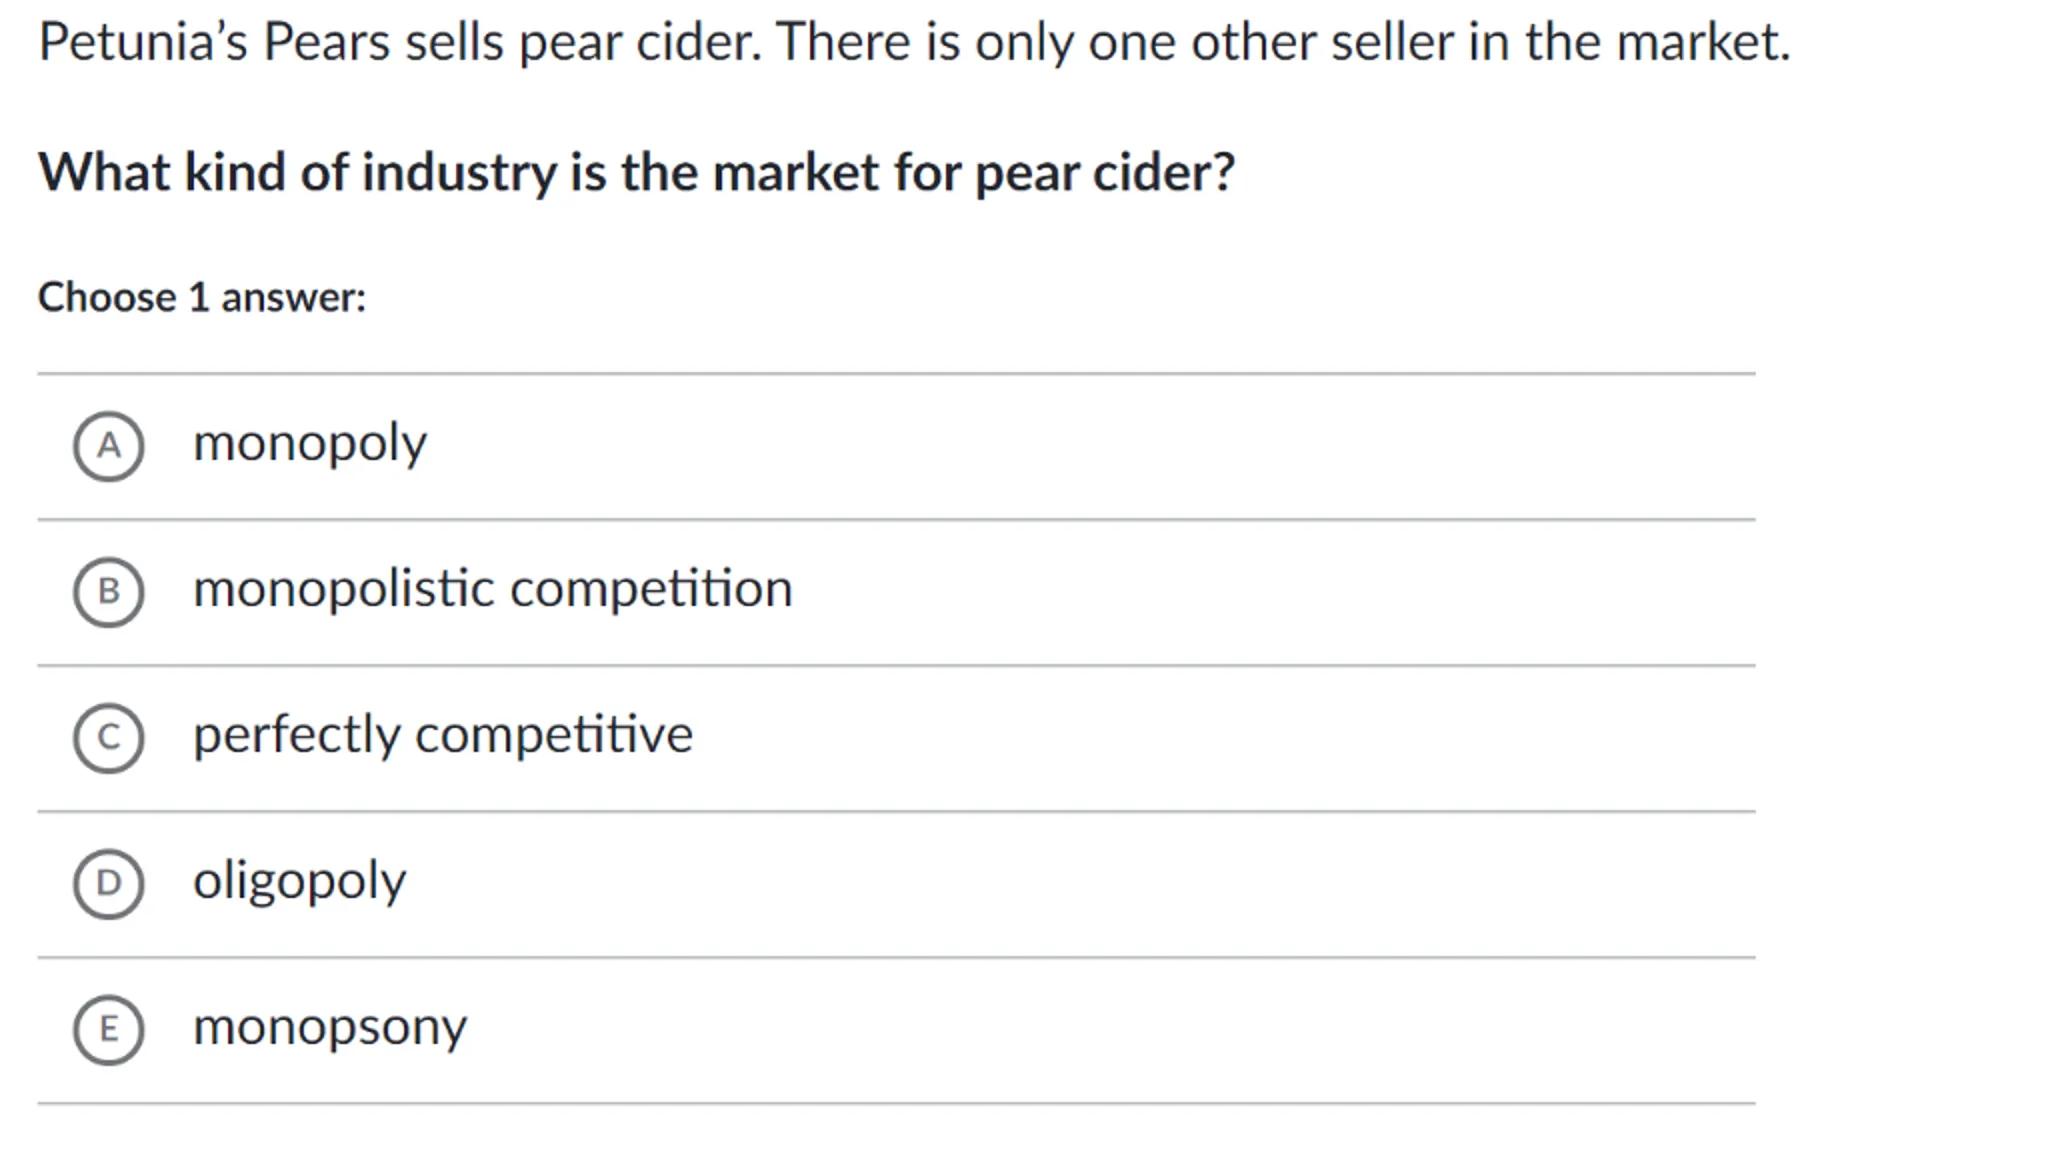Choose the "oligopoly" answer text
Viewport: 2047px width, 1165px height.
click(299, 882)
